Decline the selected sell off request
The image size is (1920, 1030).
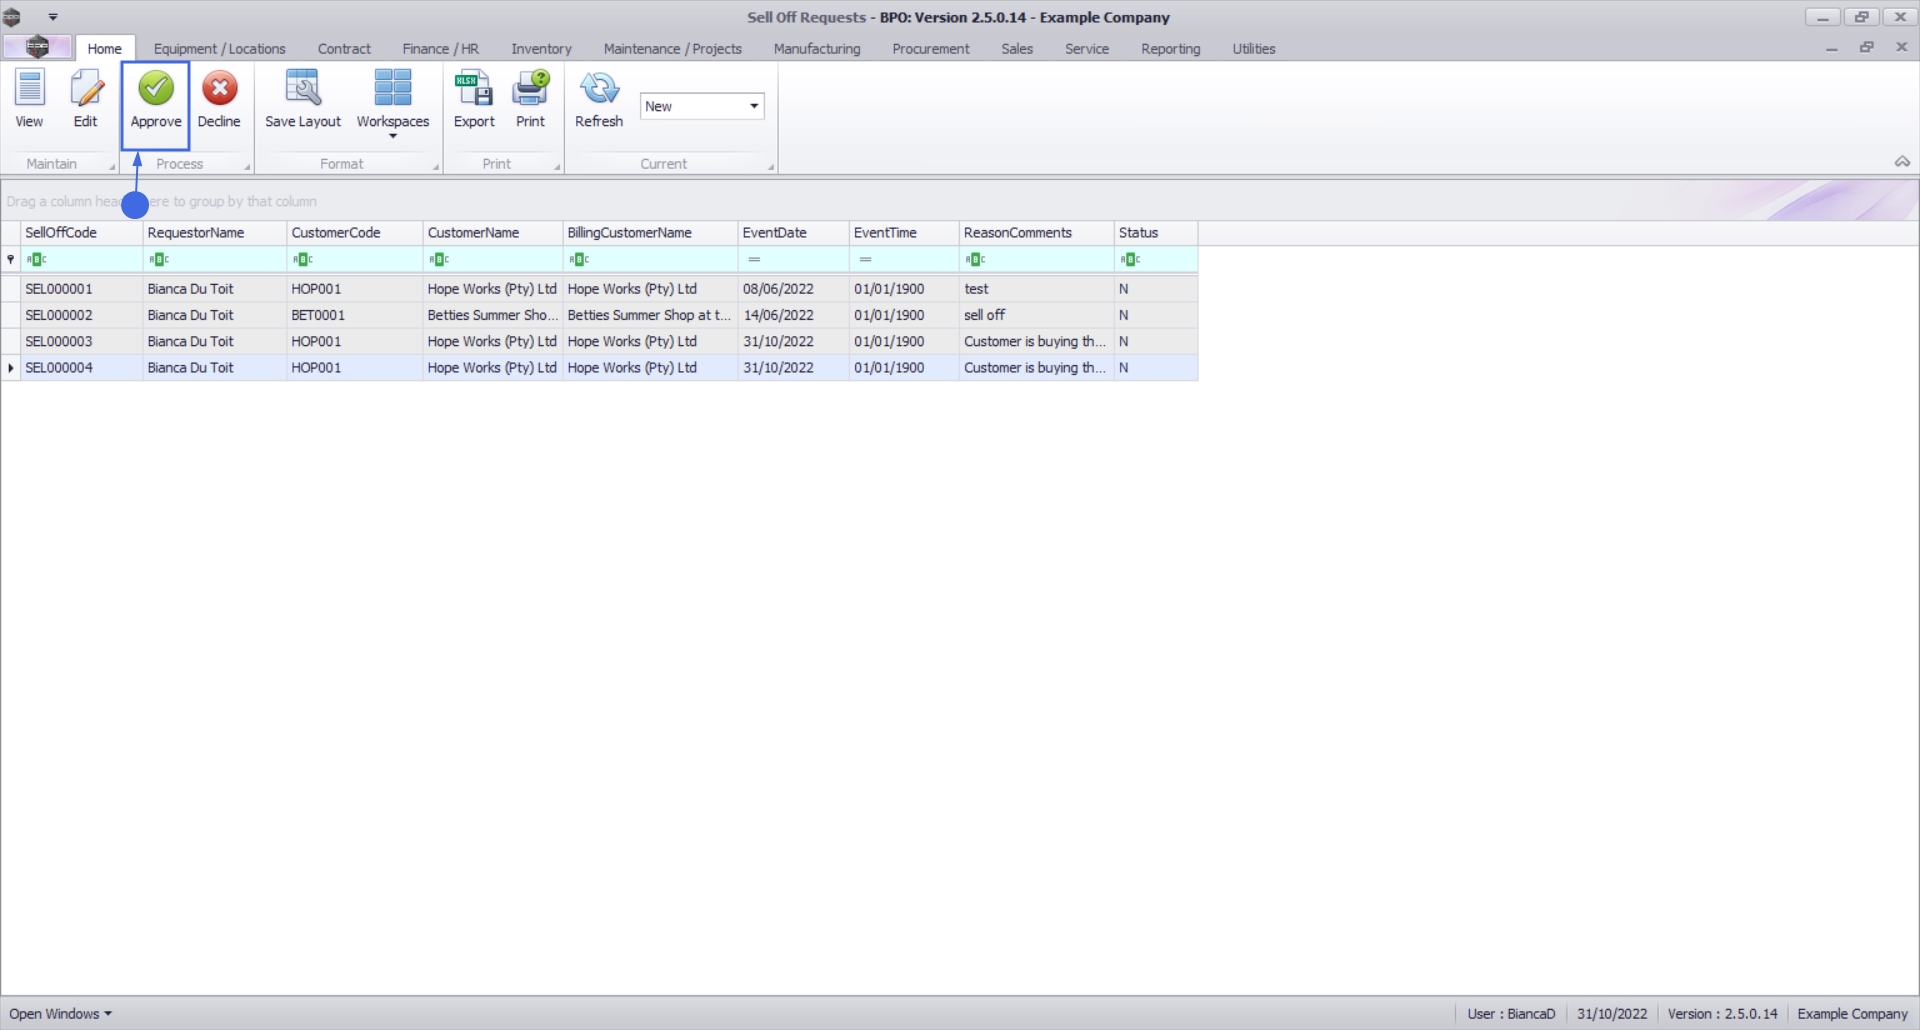pos(219,100)
